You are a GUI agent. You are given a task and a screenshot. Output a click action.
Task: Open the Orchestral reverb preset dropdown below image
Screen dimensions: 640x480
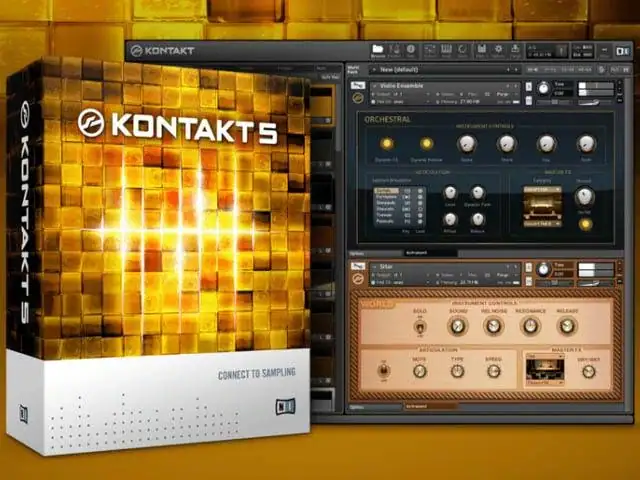[542, 224]
